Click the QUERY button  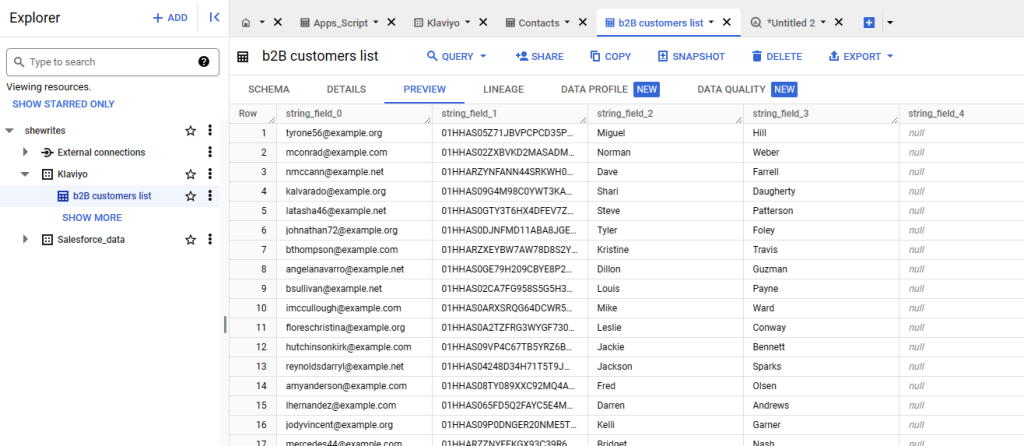coord(456,57)
